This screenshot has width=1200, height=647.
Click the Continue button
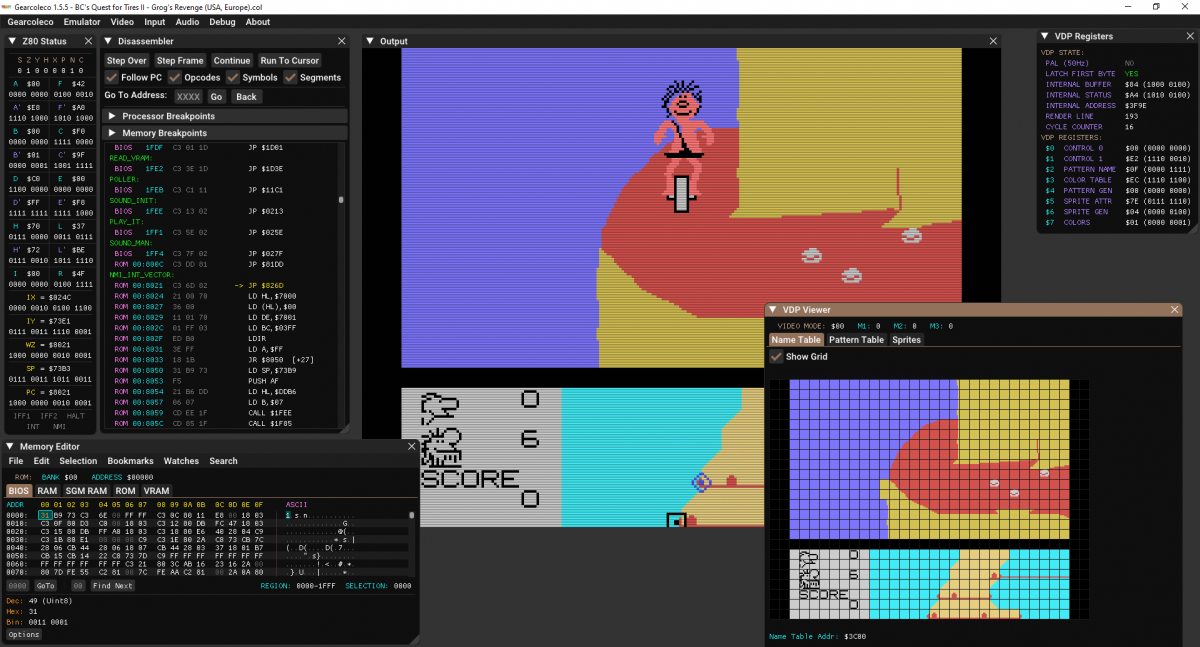pos(232,60)
